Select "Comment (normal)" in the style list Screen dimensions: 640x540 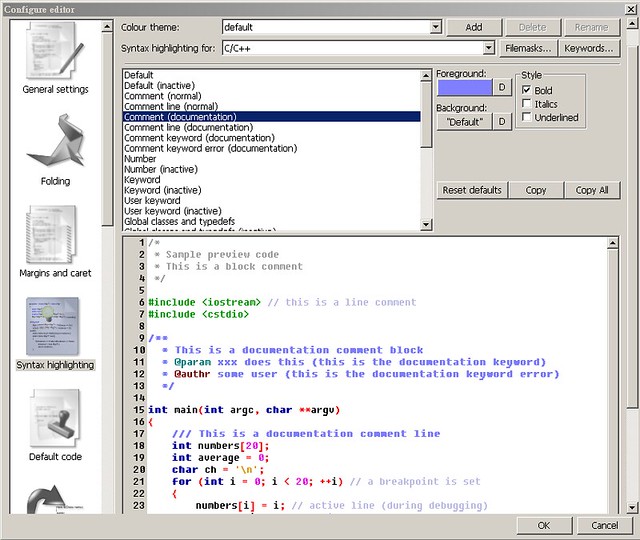tap(271, 96)
